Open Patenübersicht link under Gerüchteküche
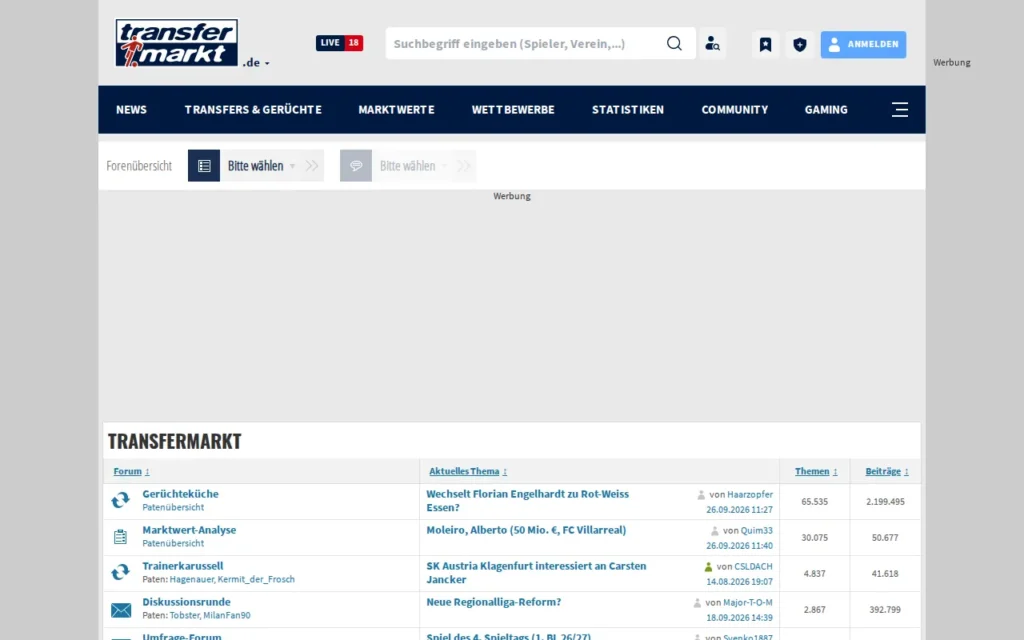The height and width of the screenshot is (640, 1024). (173, 507)
